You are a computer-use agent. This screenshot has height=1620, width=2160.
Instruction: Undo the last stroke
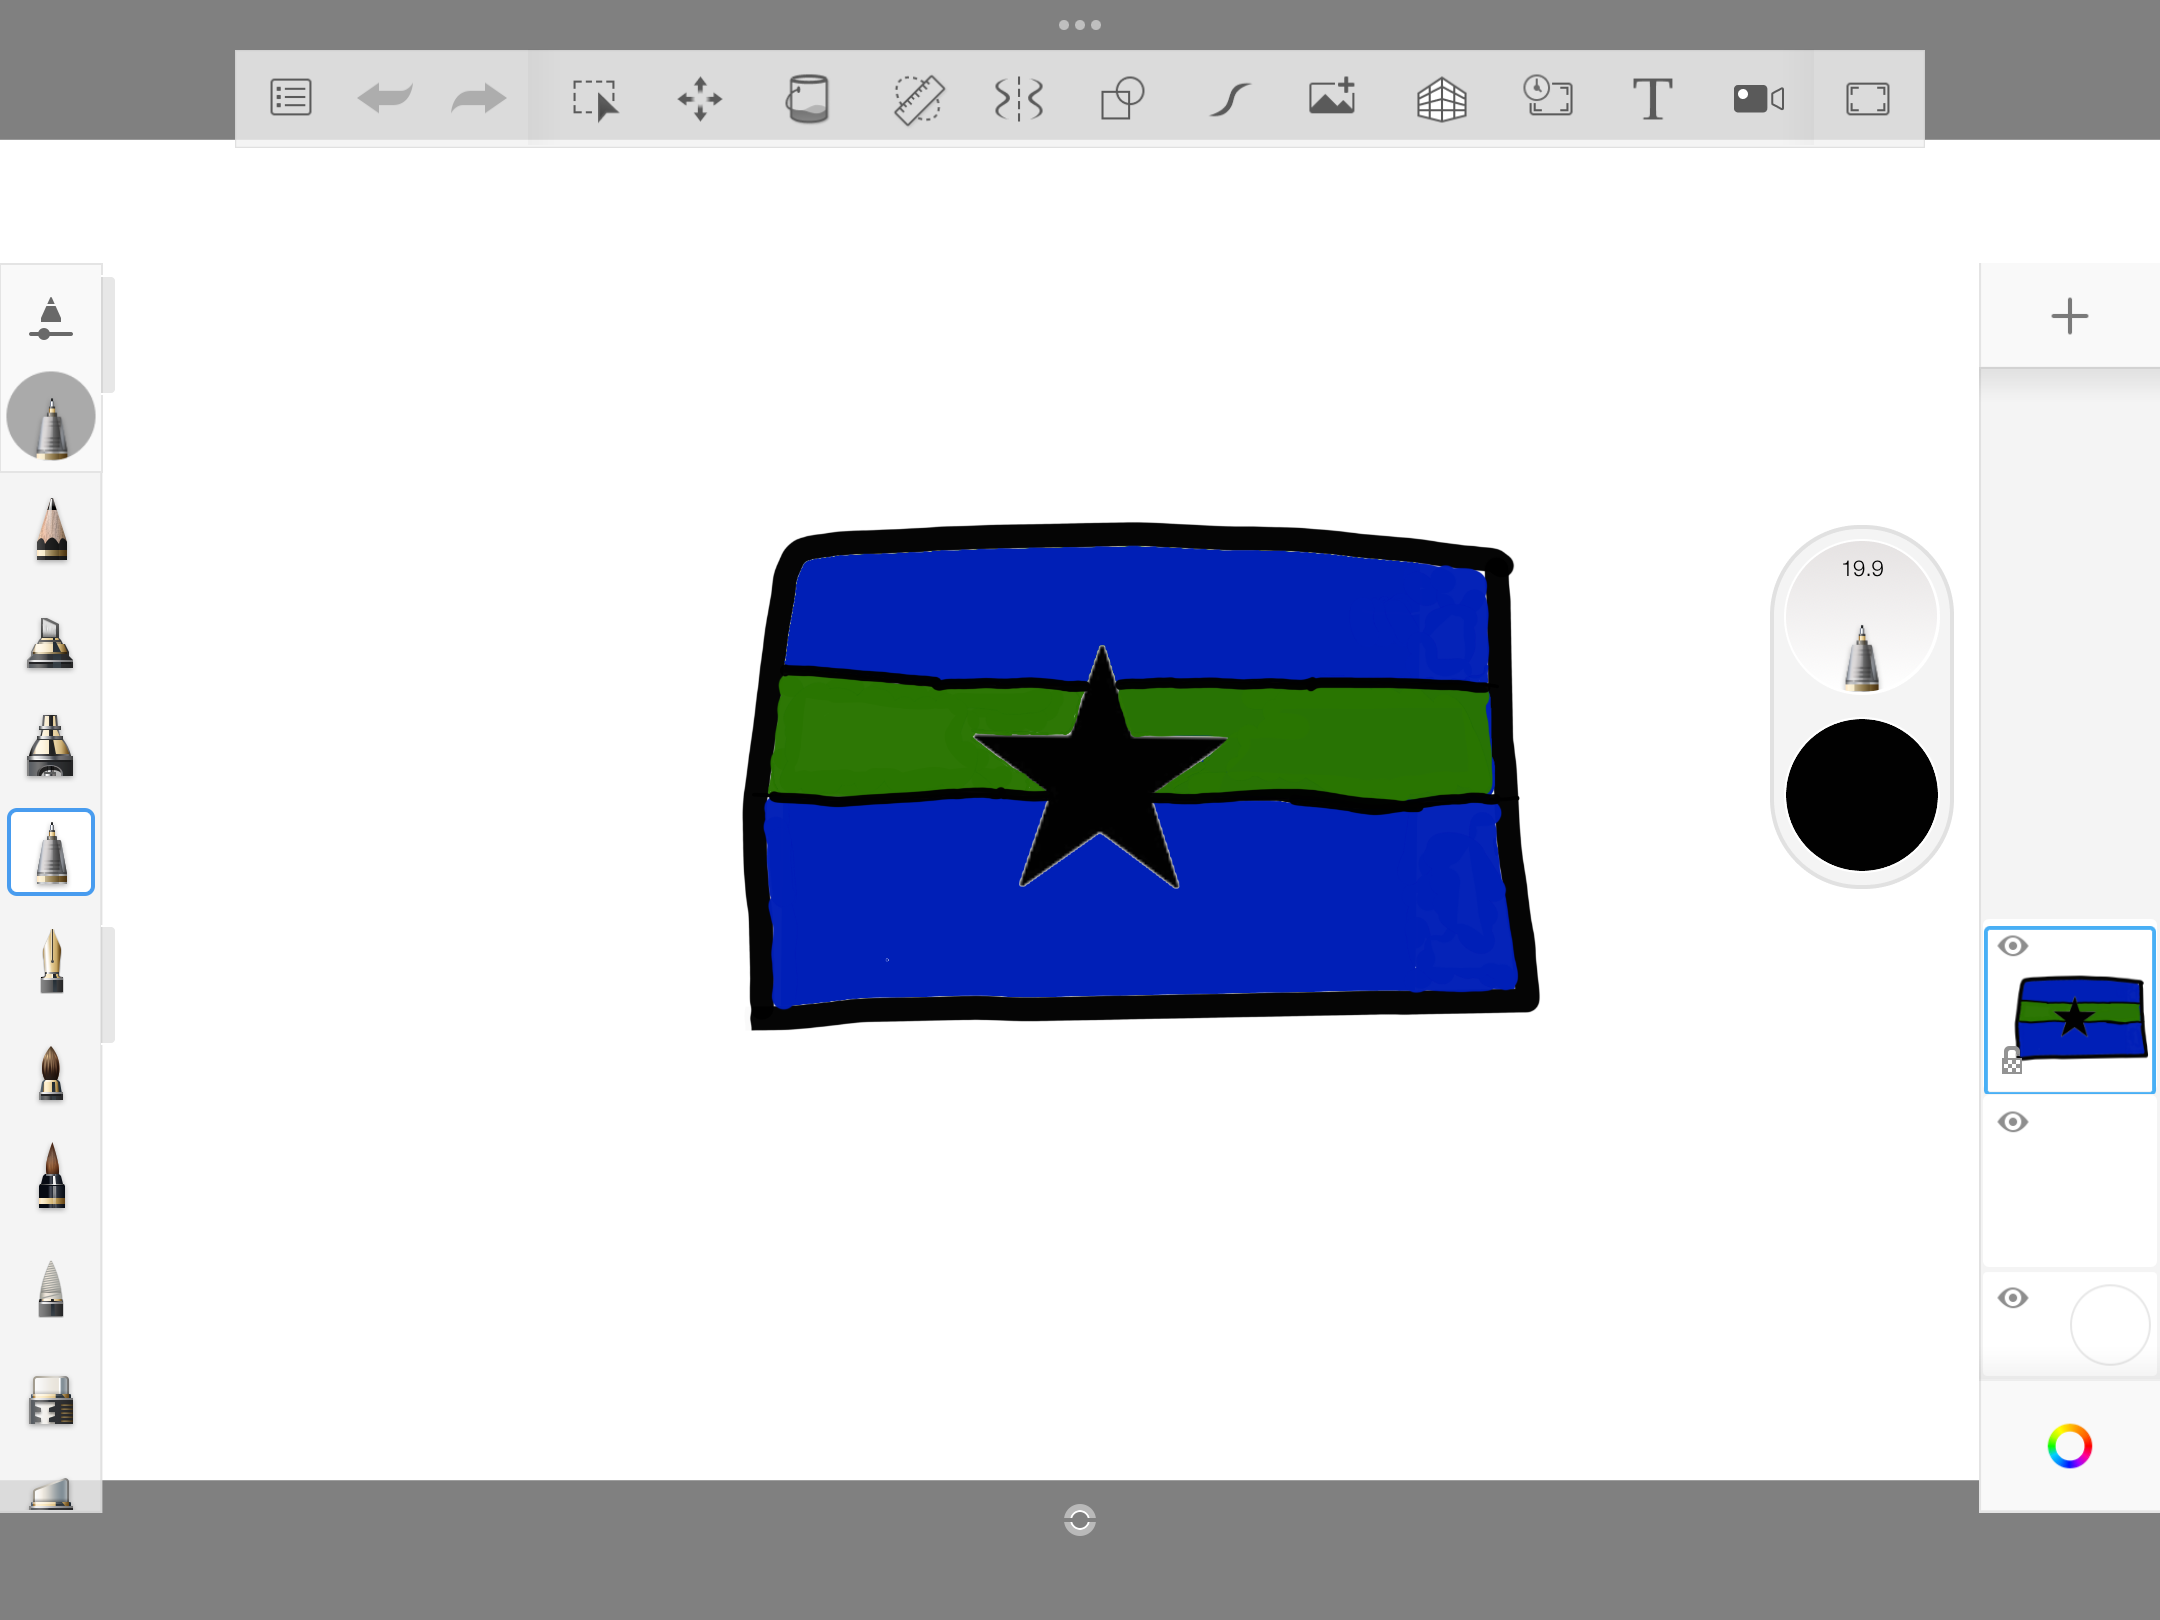point(385,98)
